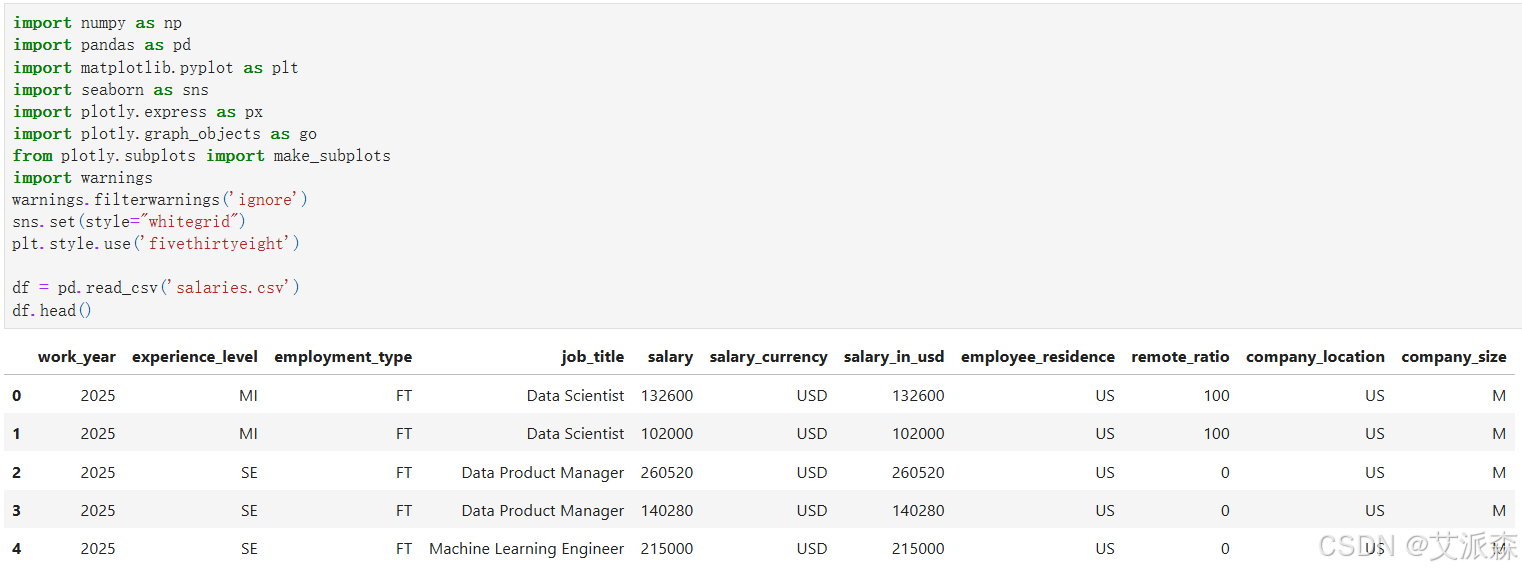Select the company_location column header

pos(1315,357)
